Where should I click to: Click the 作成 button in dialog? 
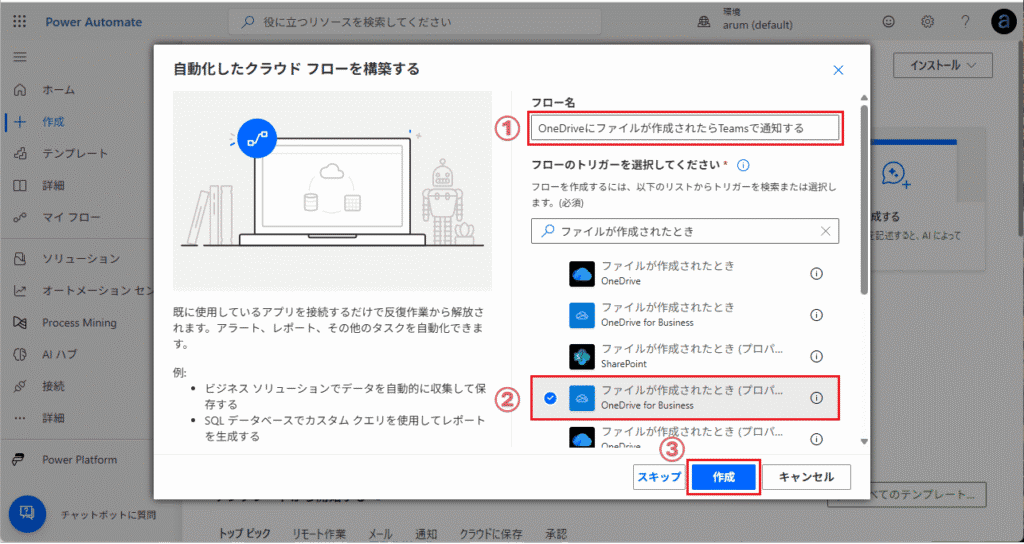click(724, 477)
